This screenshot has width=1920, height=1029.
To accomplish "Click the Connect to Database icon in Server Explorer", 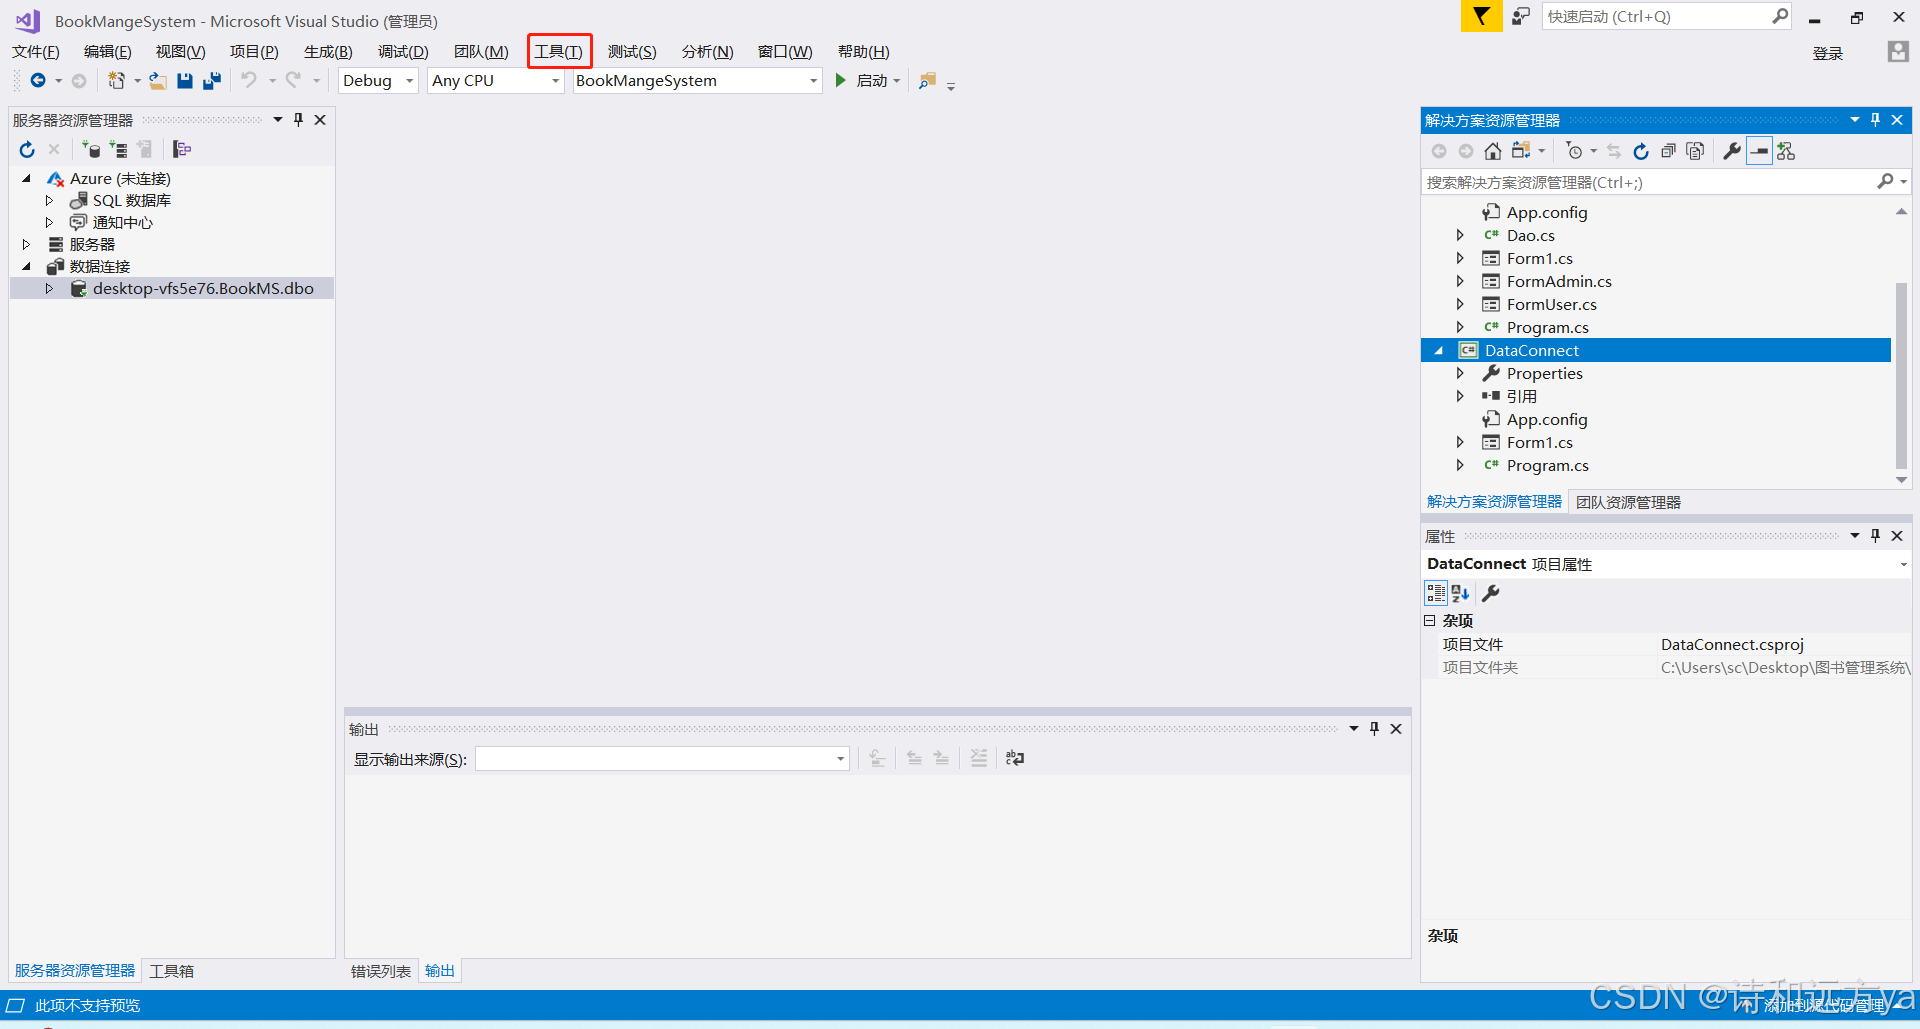I will click(x=91, y=149).
